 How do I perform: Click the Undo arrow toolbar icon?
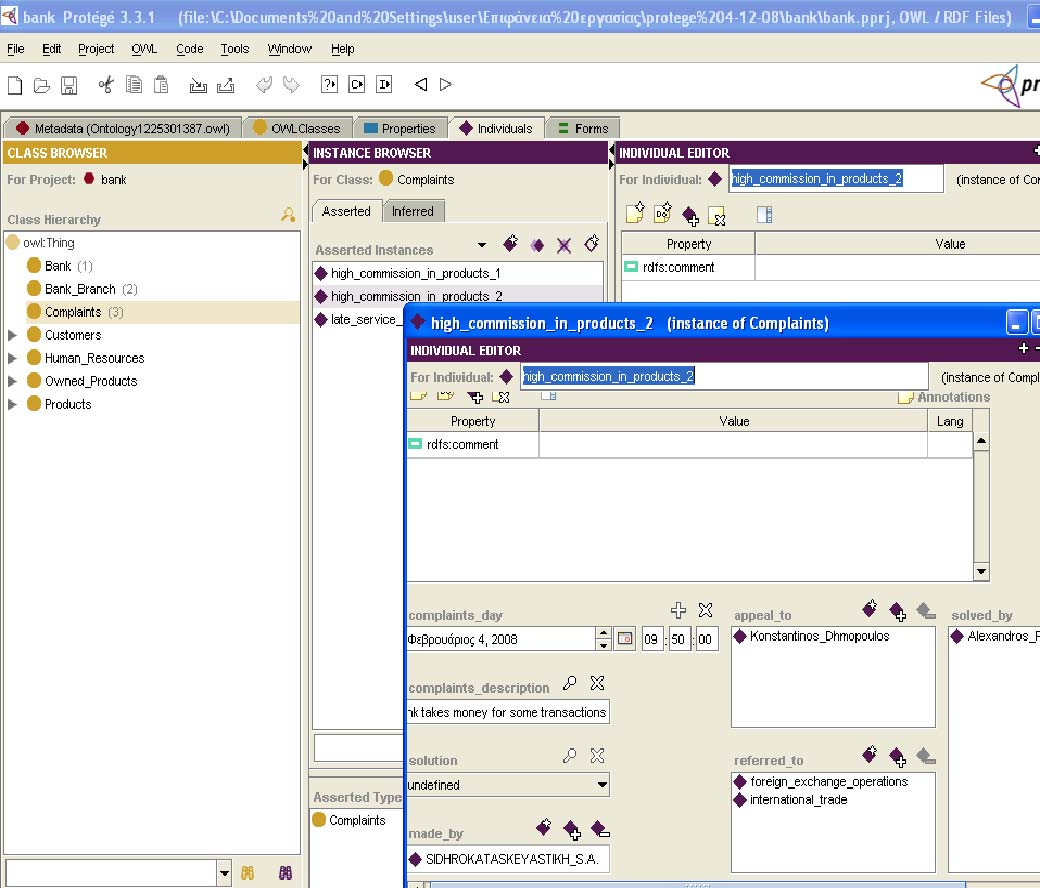tap(264, 85)
